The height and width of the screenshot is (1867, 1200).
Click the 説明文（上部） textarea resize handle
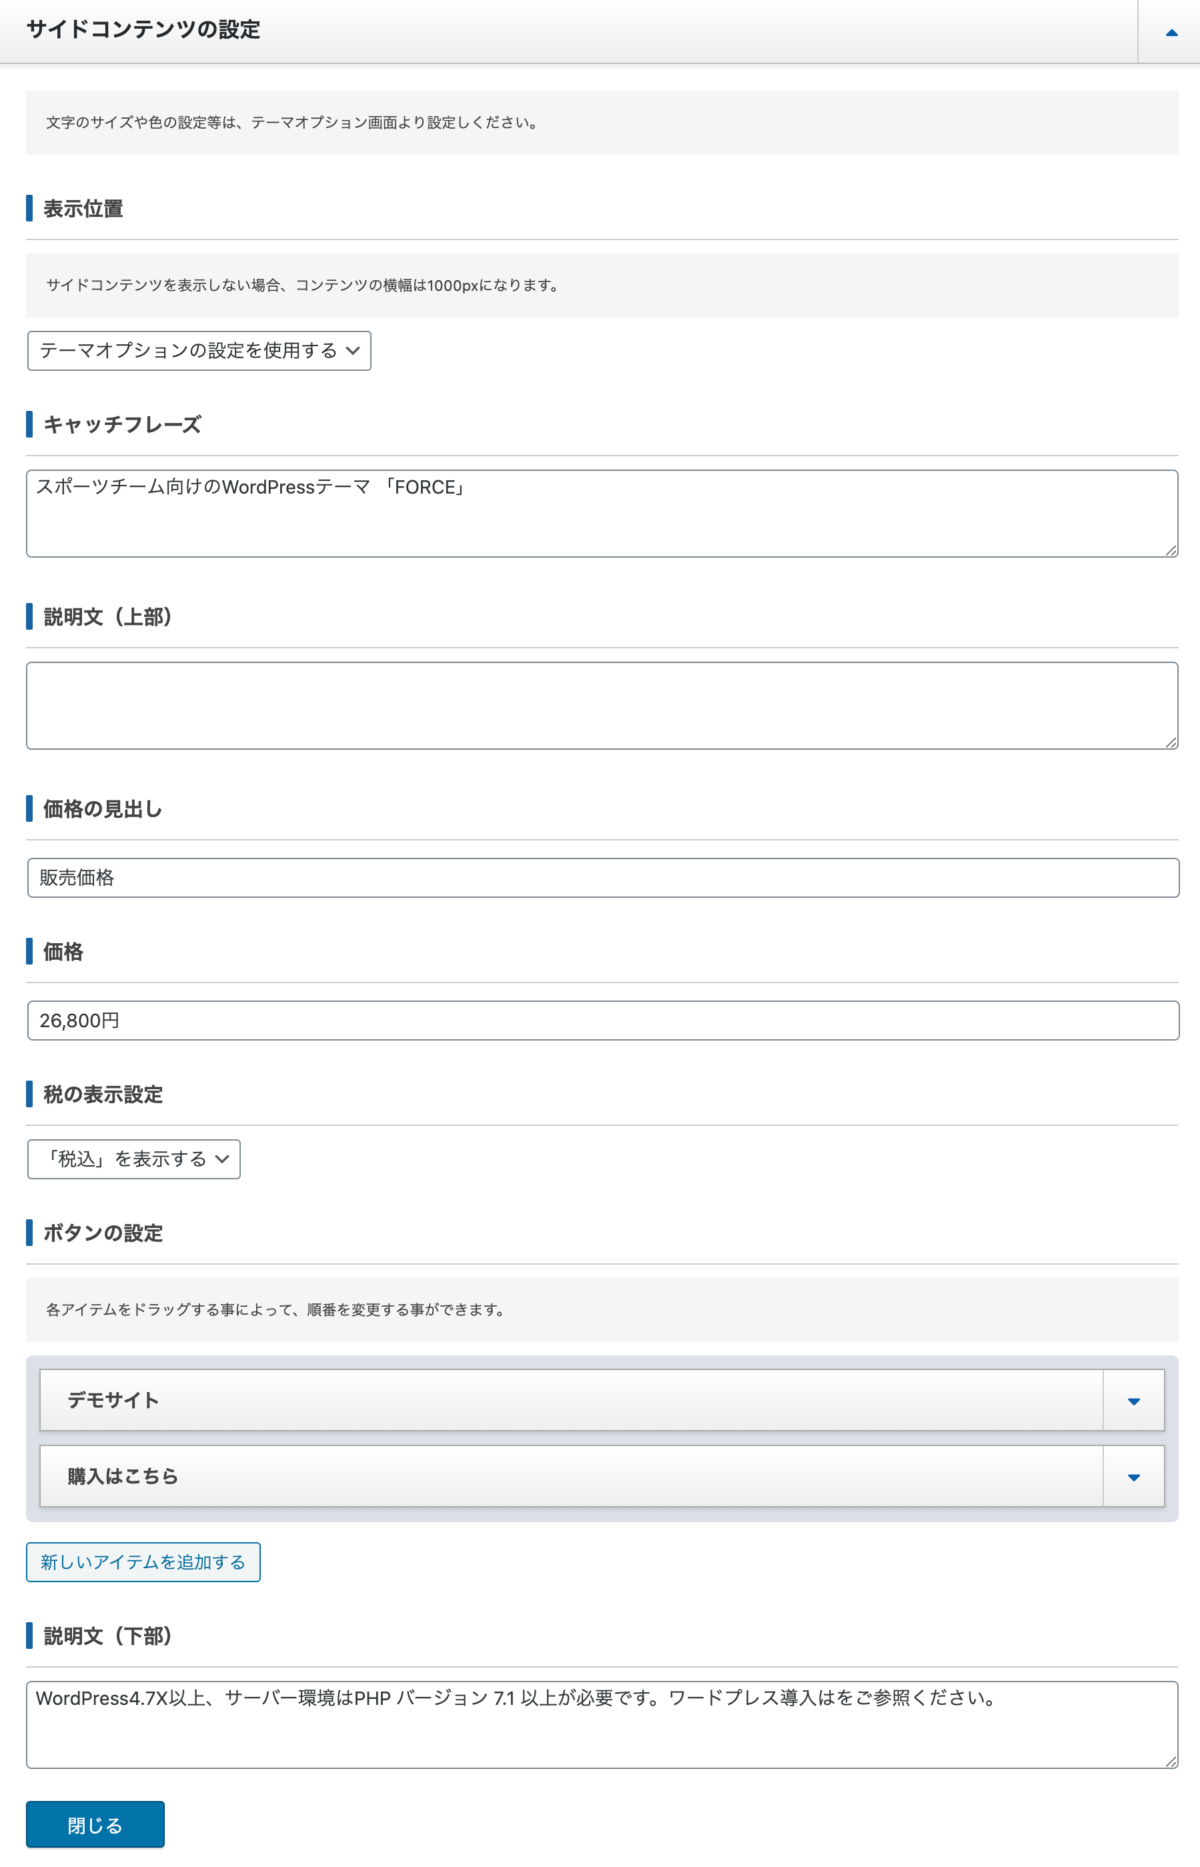point(1171,741)
